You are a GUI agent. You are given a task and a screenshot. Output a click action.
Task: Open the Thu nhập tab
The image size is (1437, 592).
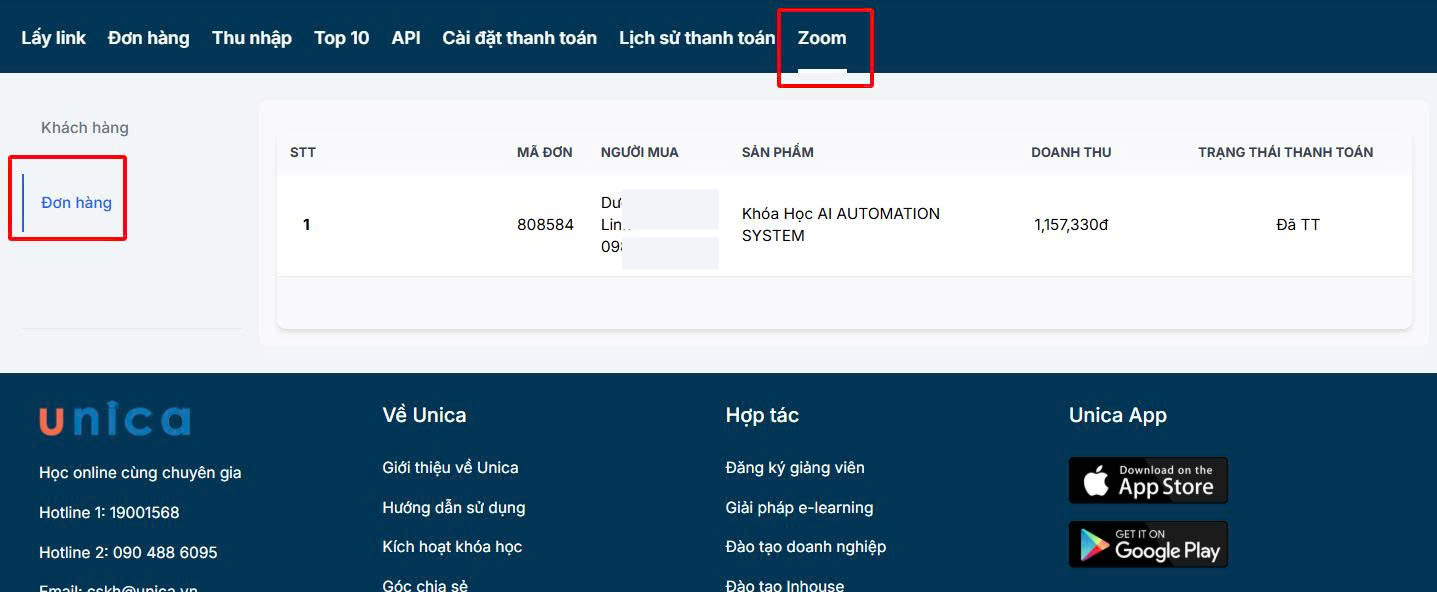(251, 38)
